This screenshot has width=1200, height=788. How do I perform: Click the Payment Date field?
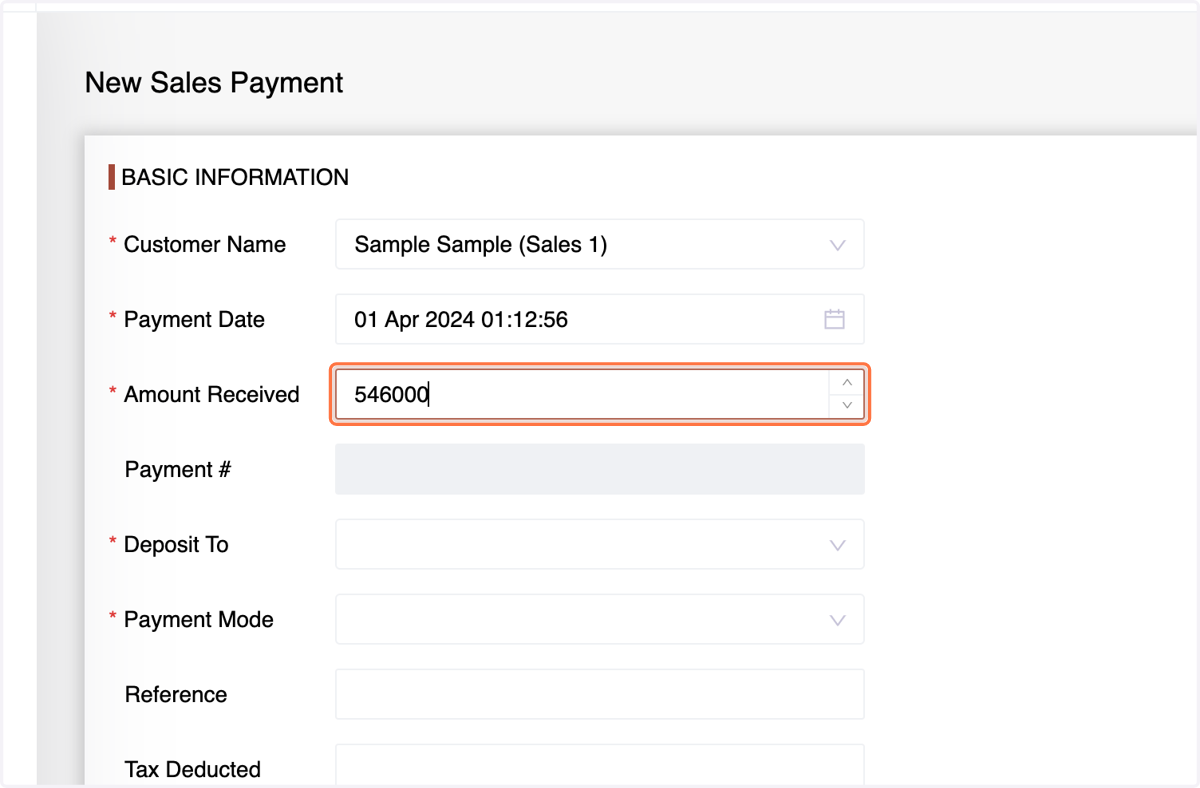pyautogui.click(x=600, y=319)
